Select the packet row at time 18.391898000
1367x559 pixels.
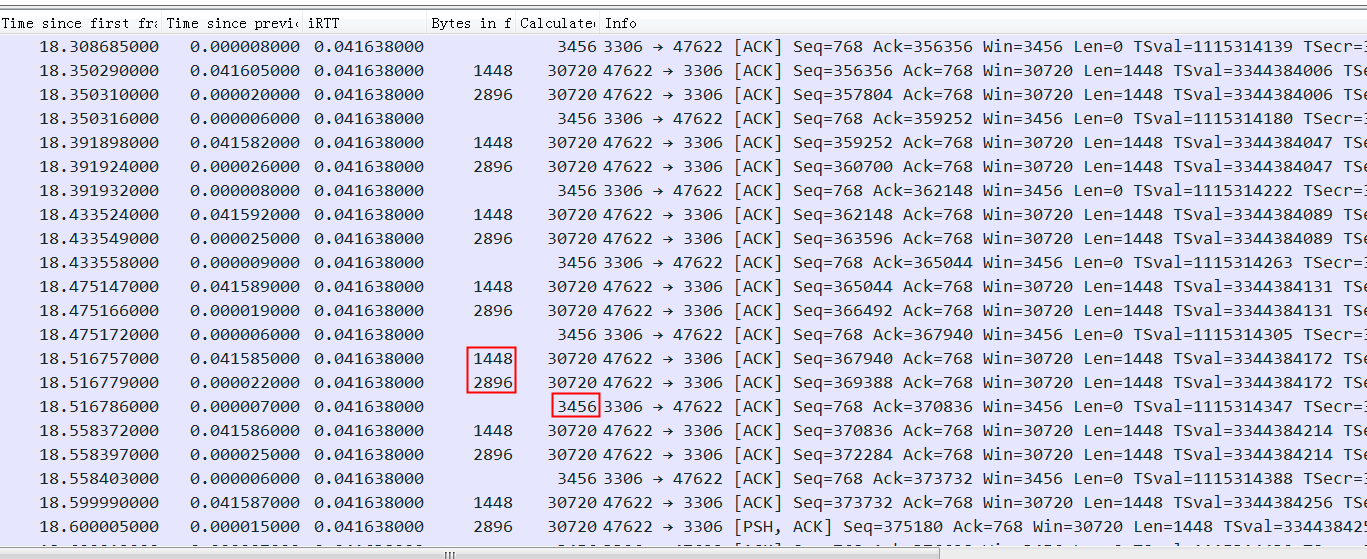click(683, 143)
